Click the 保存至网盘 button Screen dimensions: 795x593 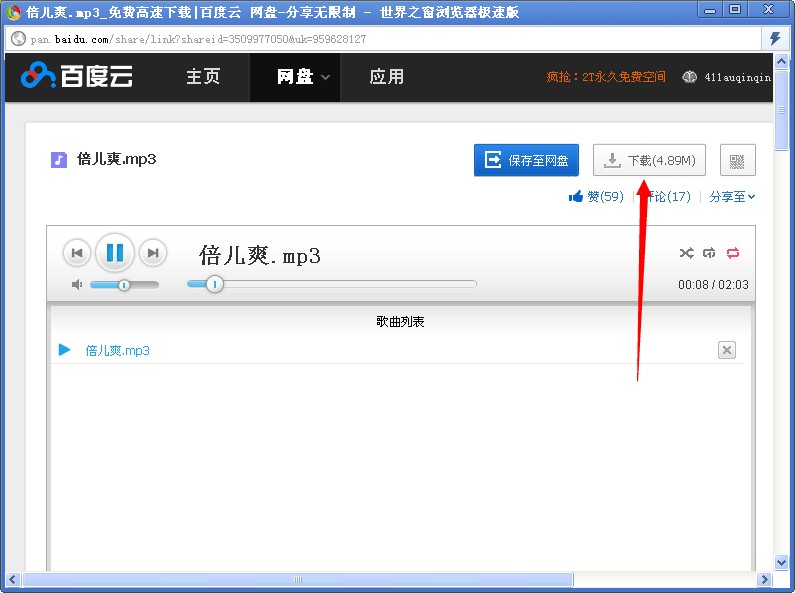point(526,160)
